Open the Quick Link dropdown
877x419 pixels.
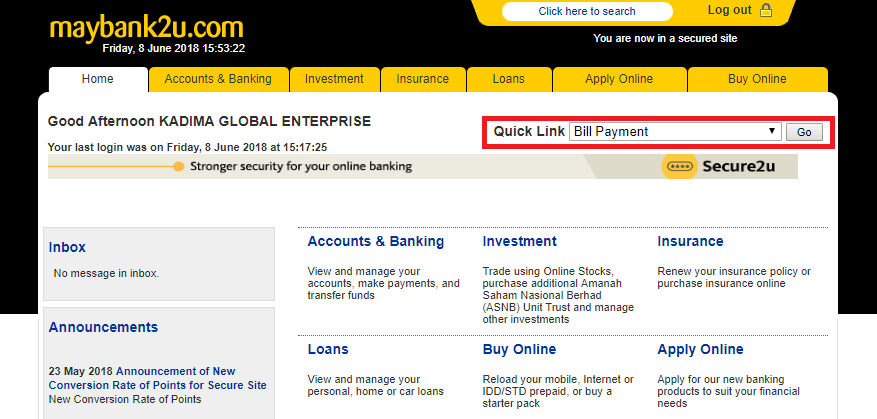coord(674,132)
